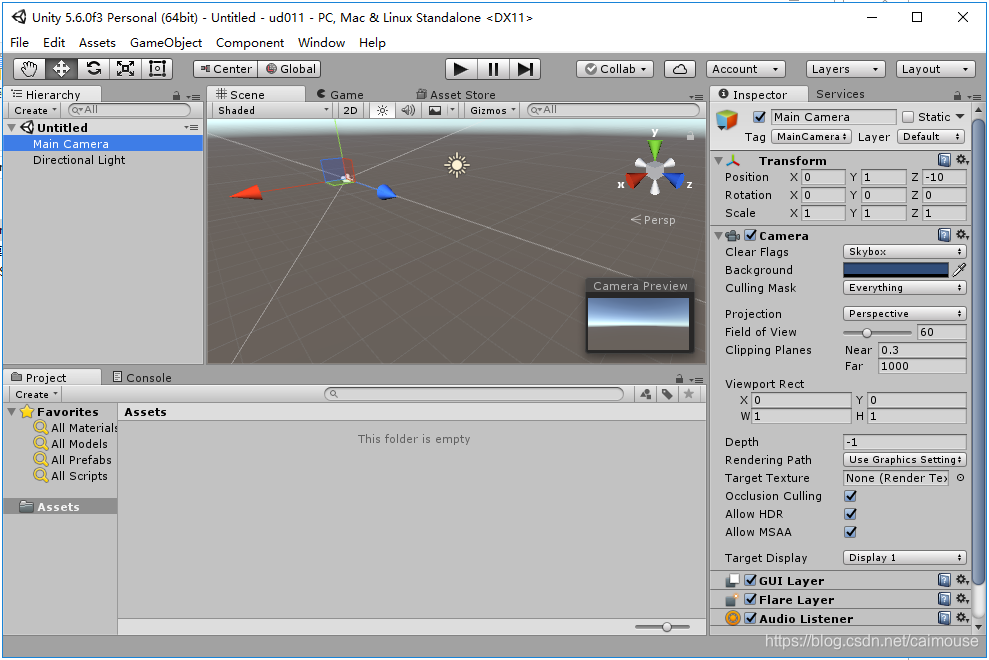Click the Step frame button

tap(525, 69)
